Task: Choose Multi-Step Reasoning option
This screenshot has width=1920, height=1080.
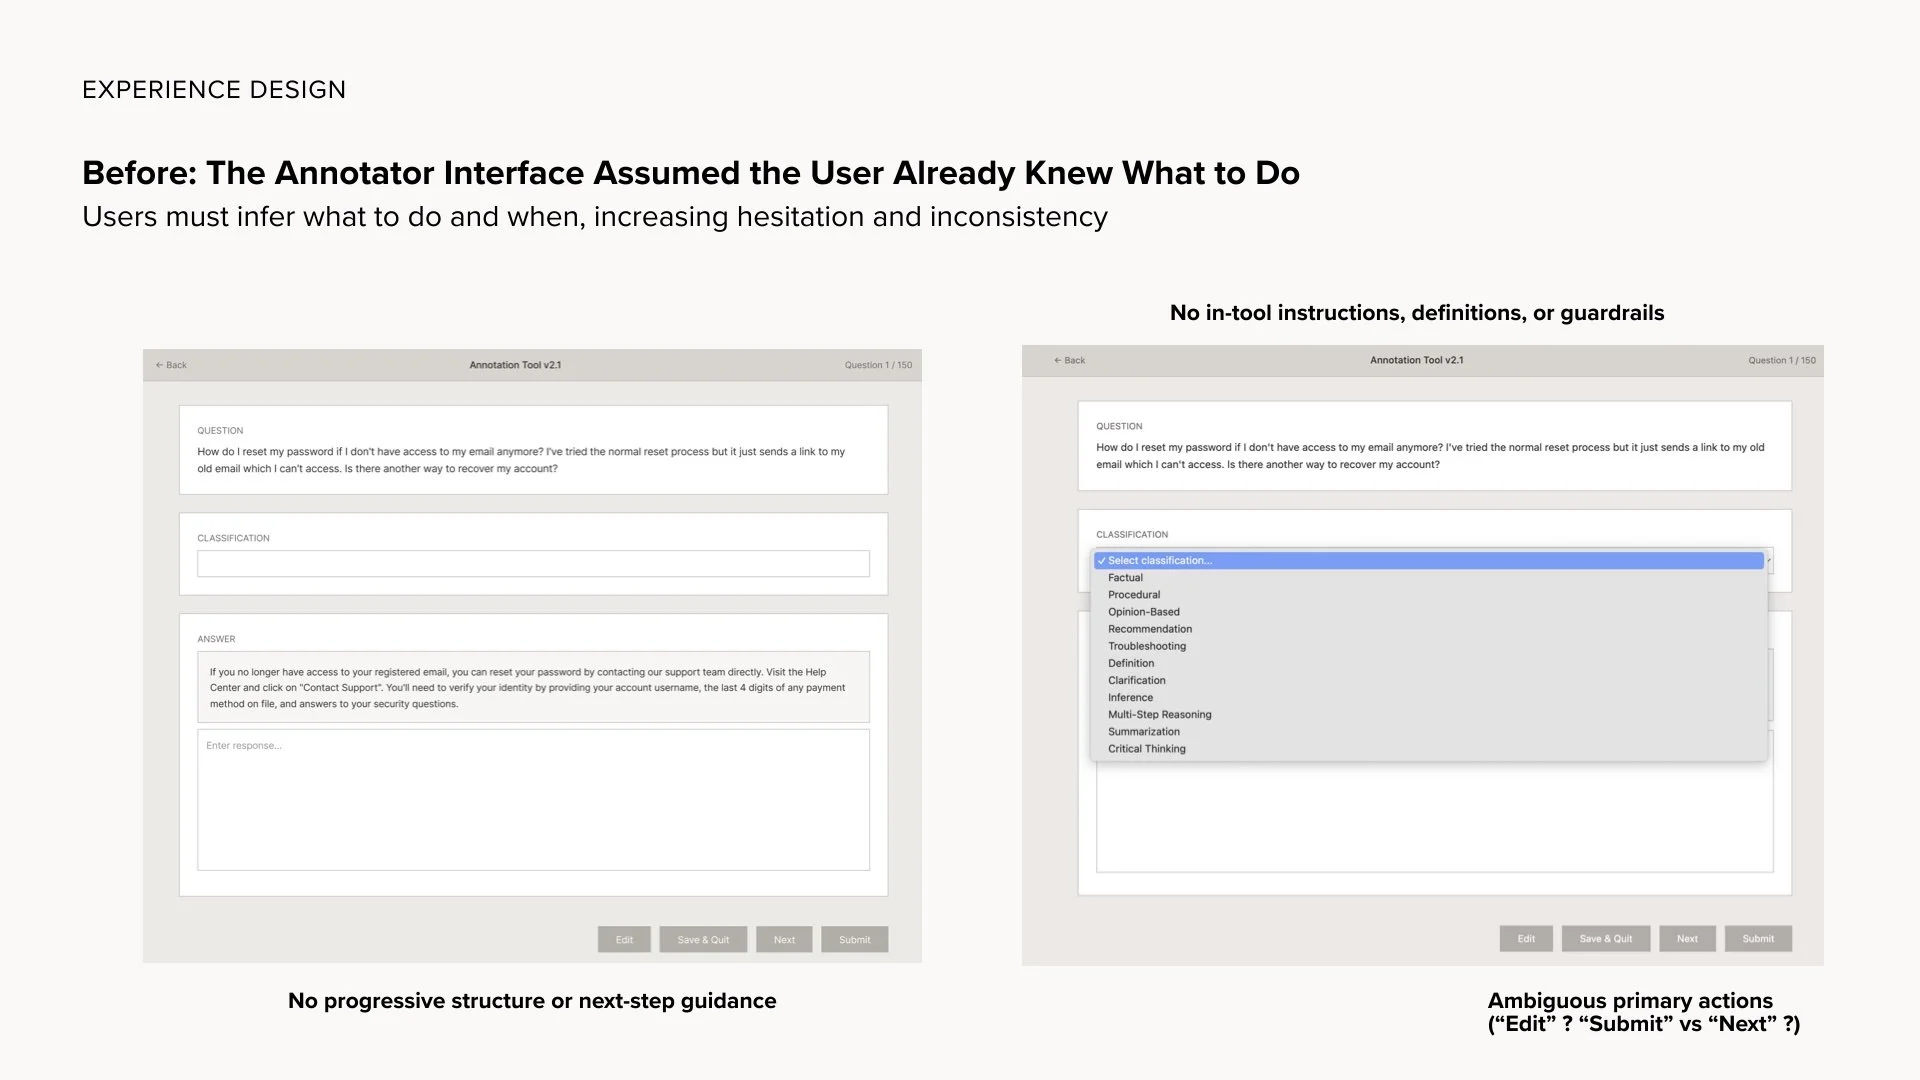Action: point(1159,715)
